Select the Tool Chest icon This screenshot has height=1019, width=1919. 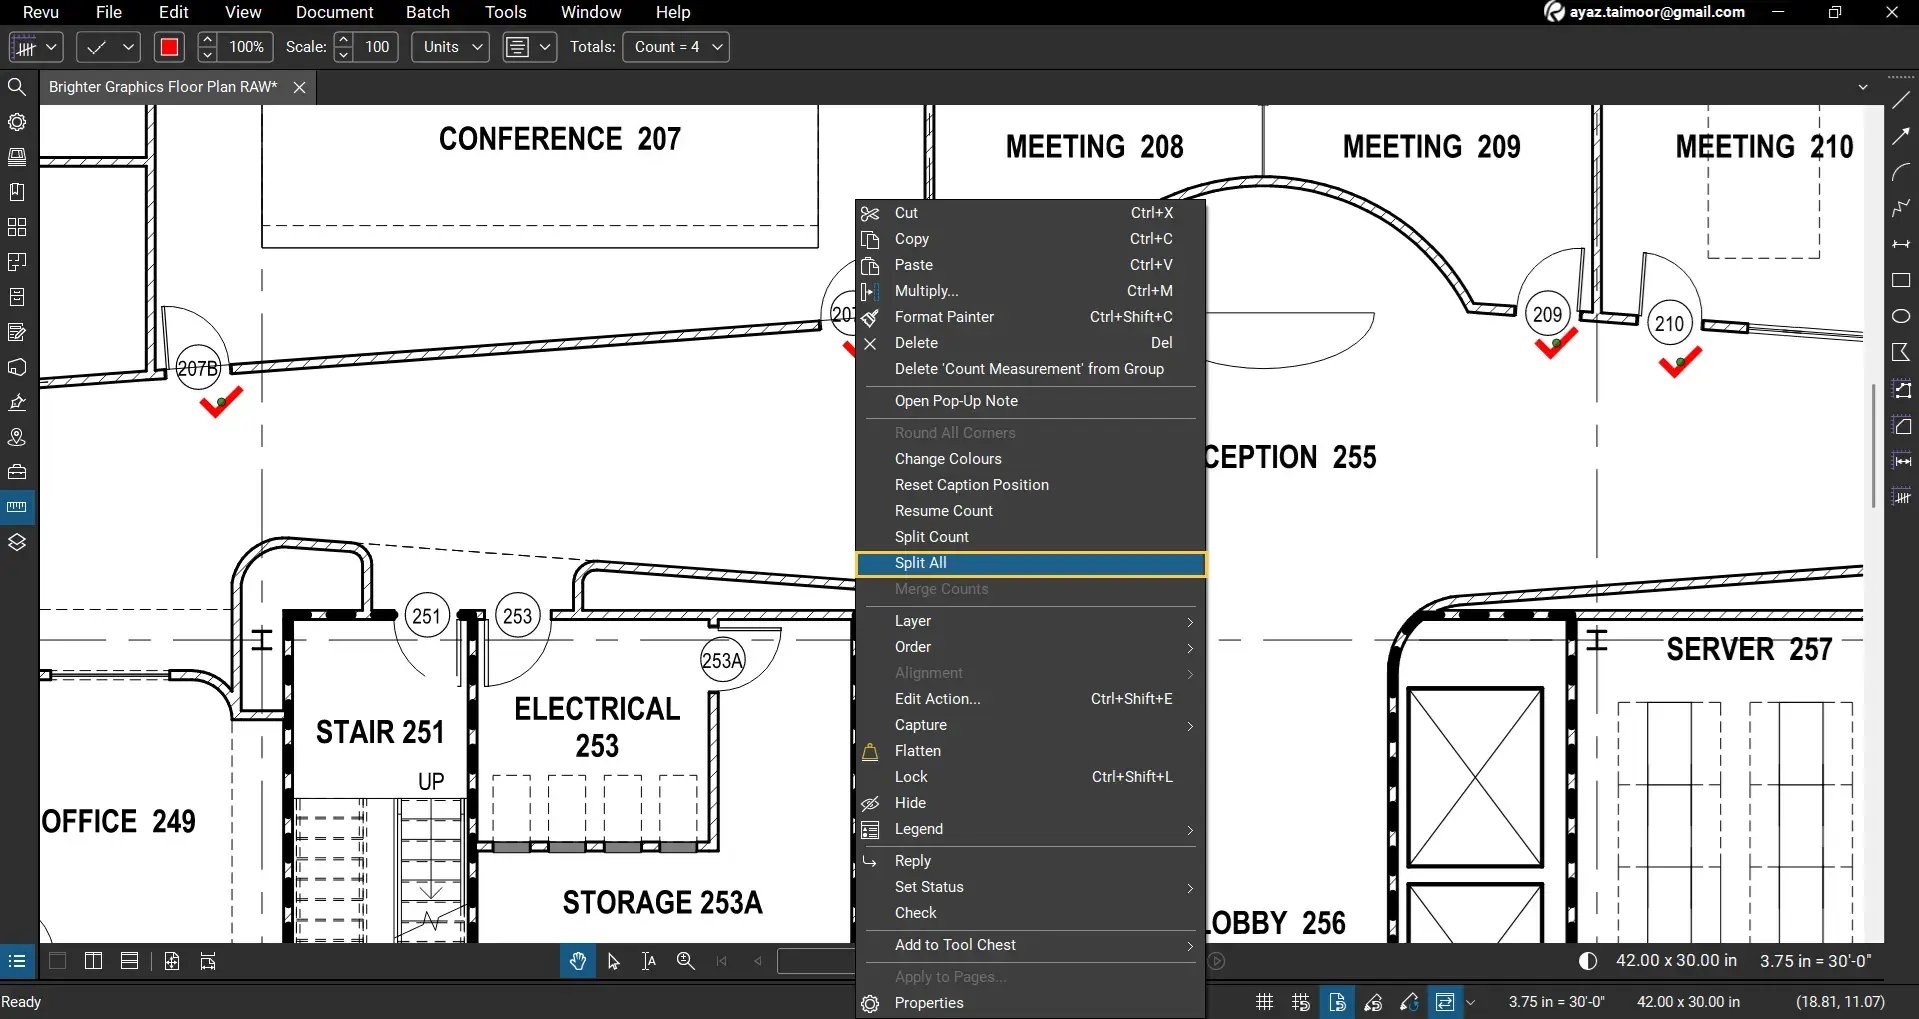[17, 471]
